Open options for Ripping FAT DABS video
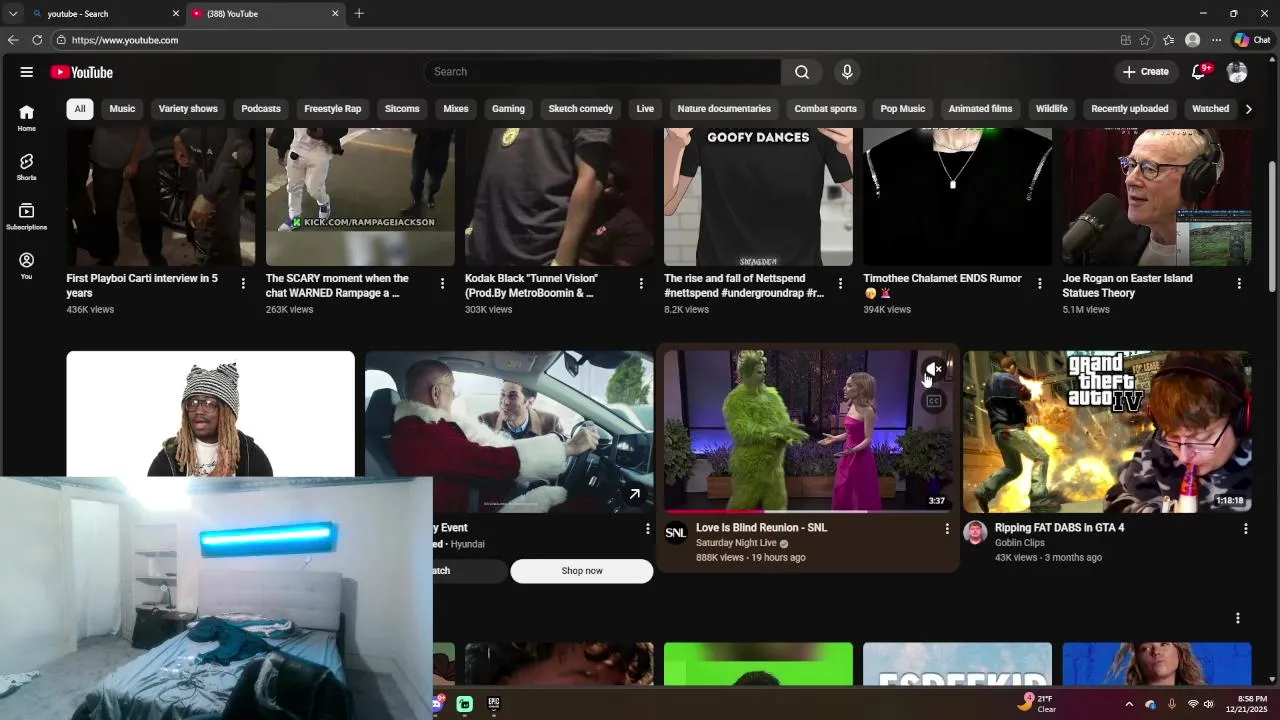 click(1246, 528)
